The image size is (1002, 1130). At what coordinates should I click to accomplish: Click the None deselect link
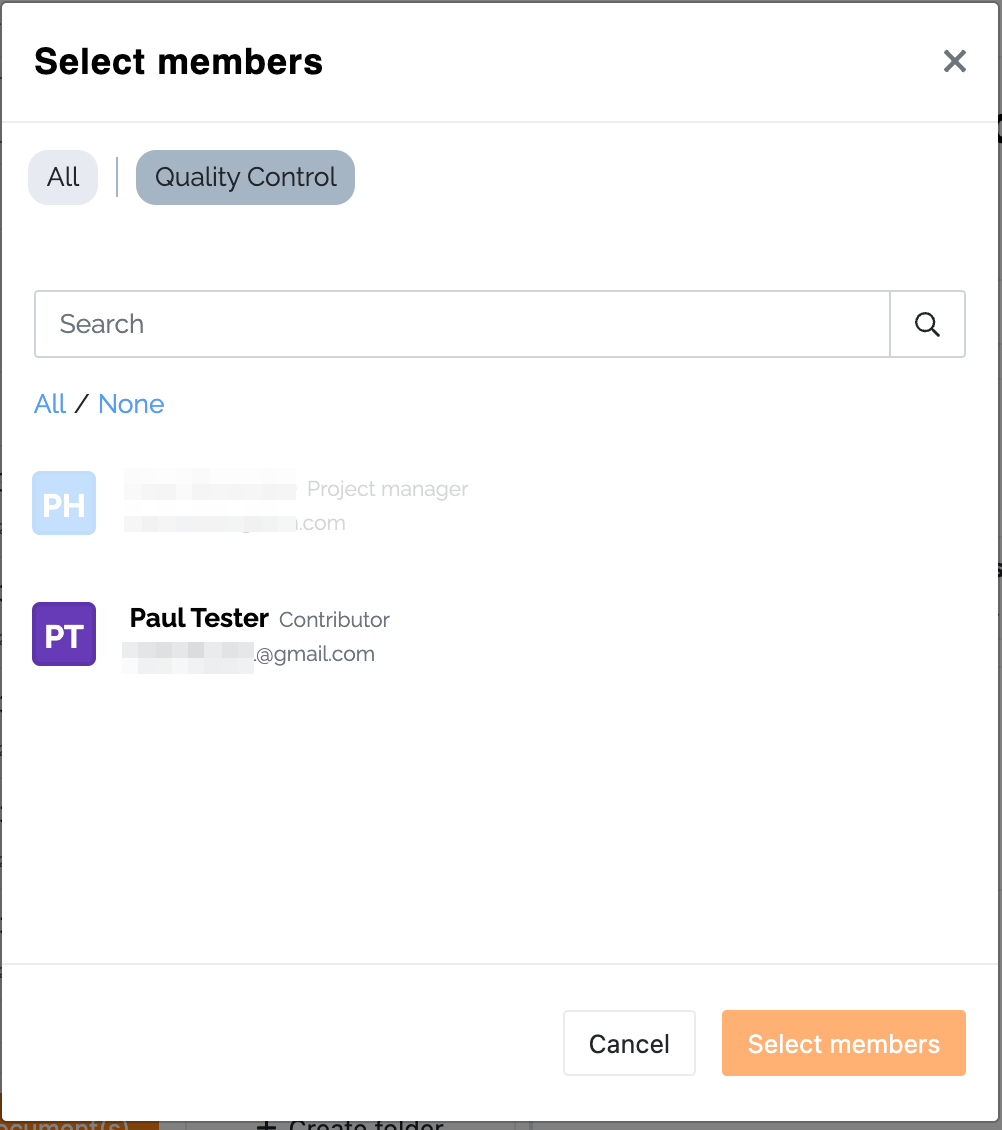click(x=131, y=404)
